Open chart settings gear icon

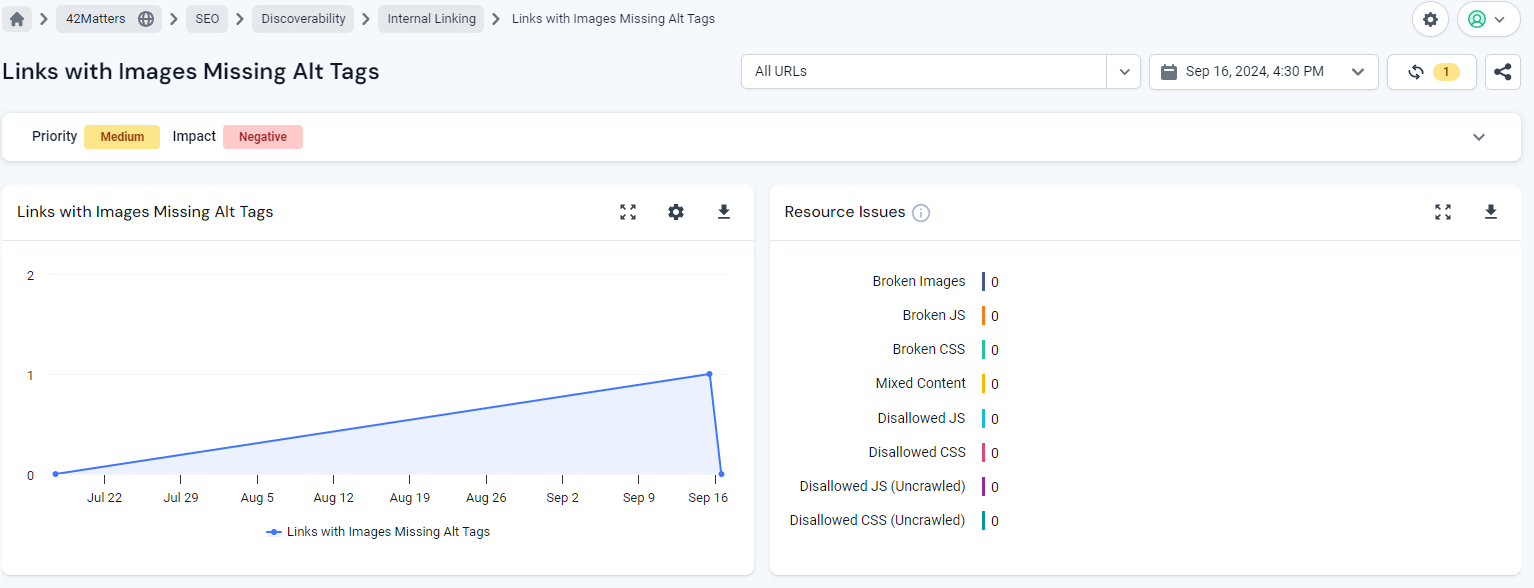pos(676,212)
